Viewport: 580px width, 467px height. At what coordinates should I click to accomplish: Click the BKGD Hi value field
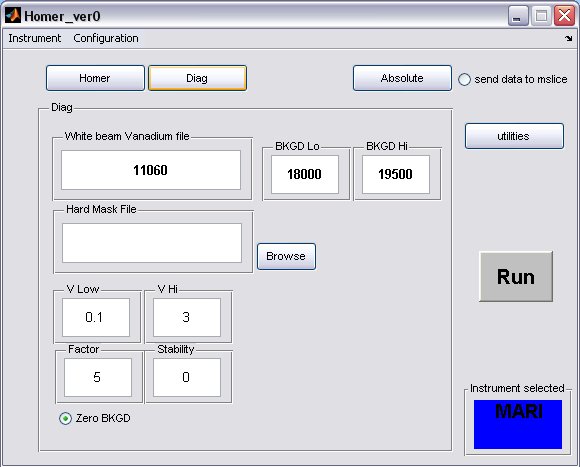pos(396,174)
